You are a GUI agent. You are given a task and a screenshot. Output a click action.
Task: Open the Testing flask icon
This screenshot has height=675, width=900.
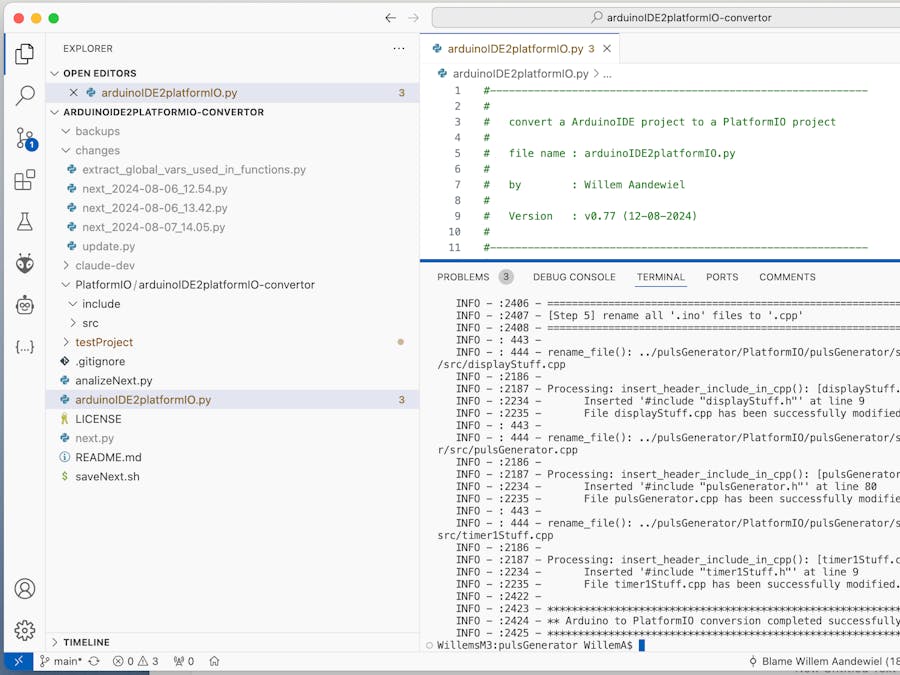click(25, 222)
